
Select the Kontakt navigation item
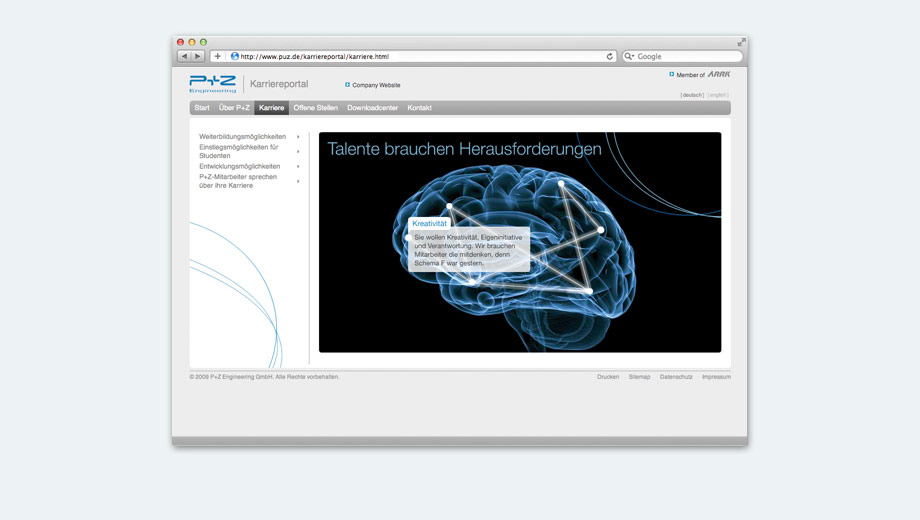pyautogui.click(x=420, y=108)
